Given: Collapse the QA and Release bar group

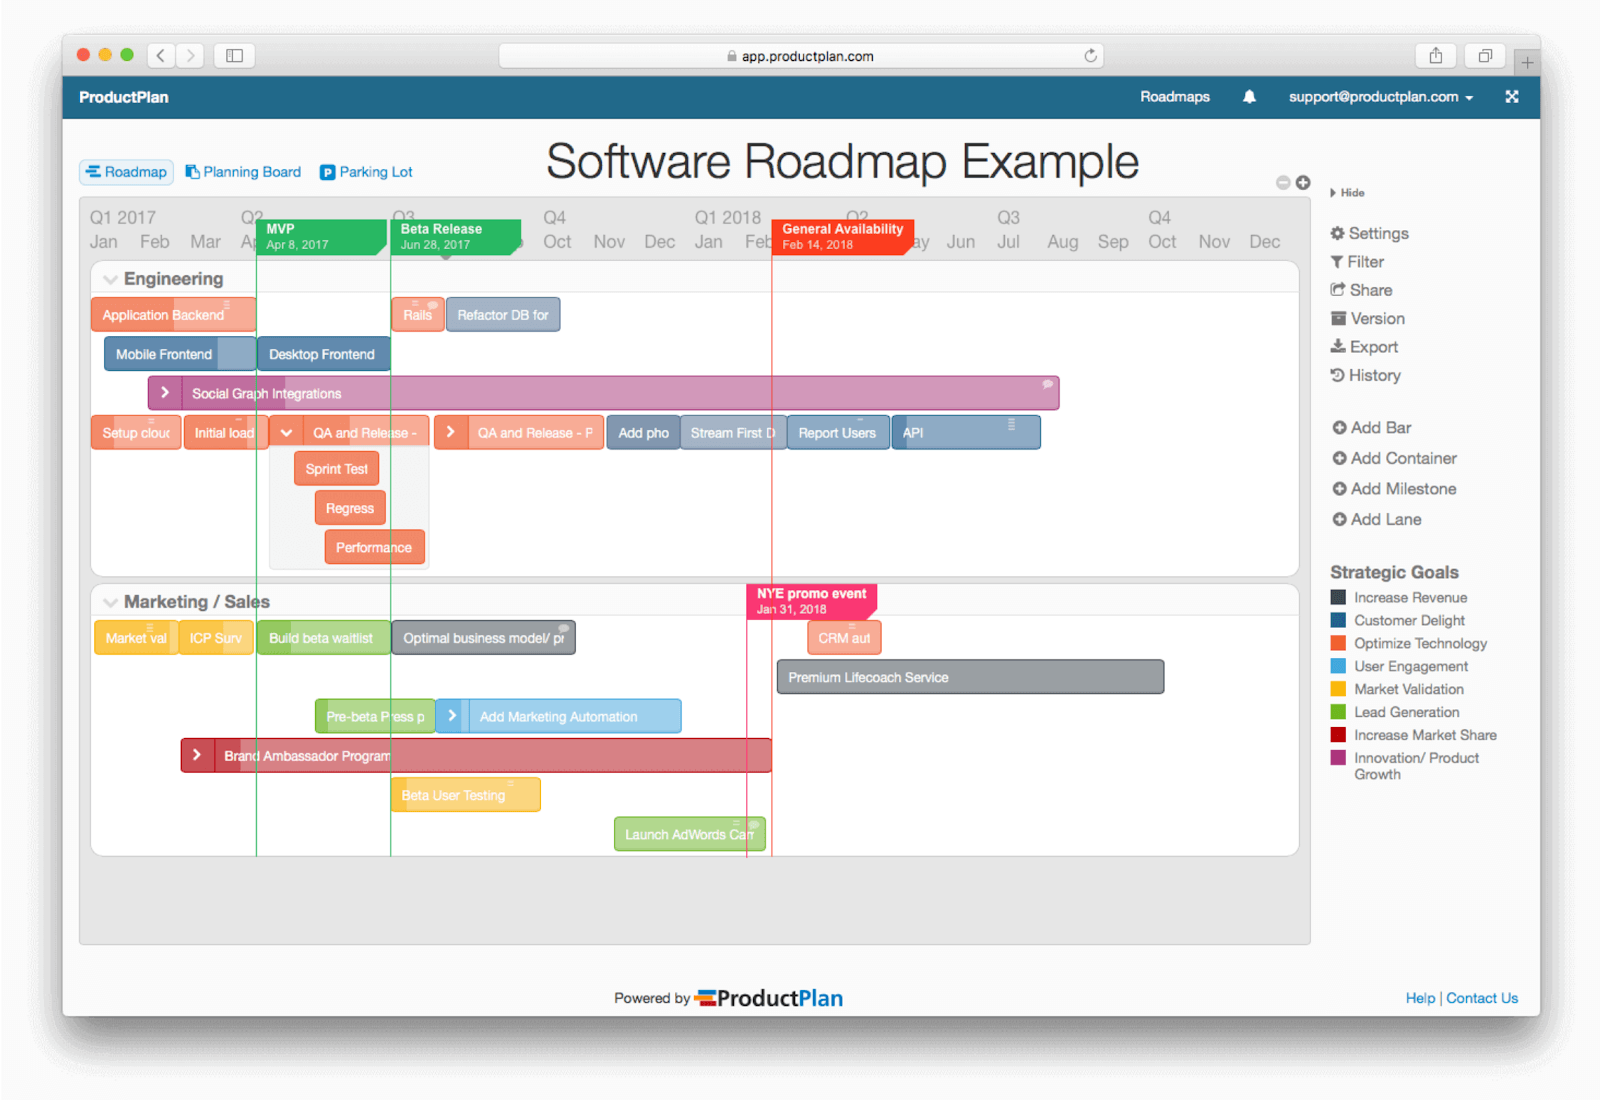Looking at the screenshot, I should [x=287, y=432].
